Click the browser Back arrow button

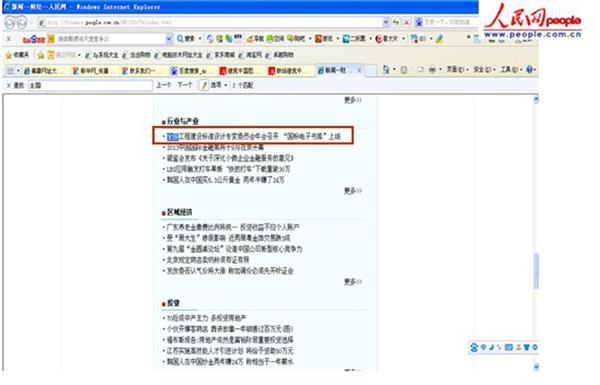(10, 23)
